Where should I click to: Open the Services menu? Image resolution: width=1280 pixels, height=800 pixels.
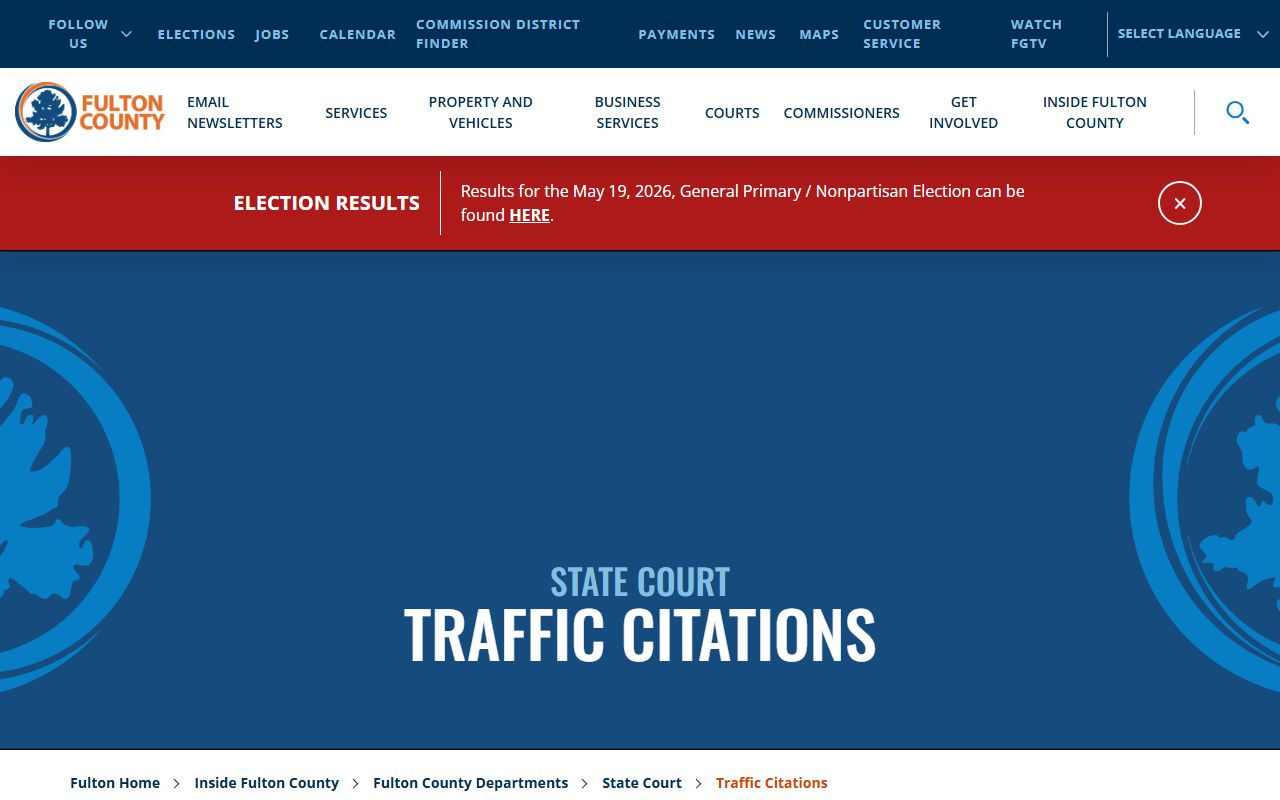[x=356, y=113]
